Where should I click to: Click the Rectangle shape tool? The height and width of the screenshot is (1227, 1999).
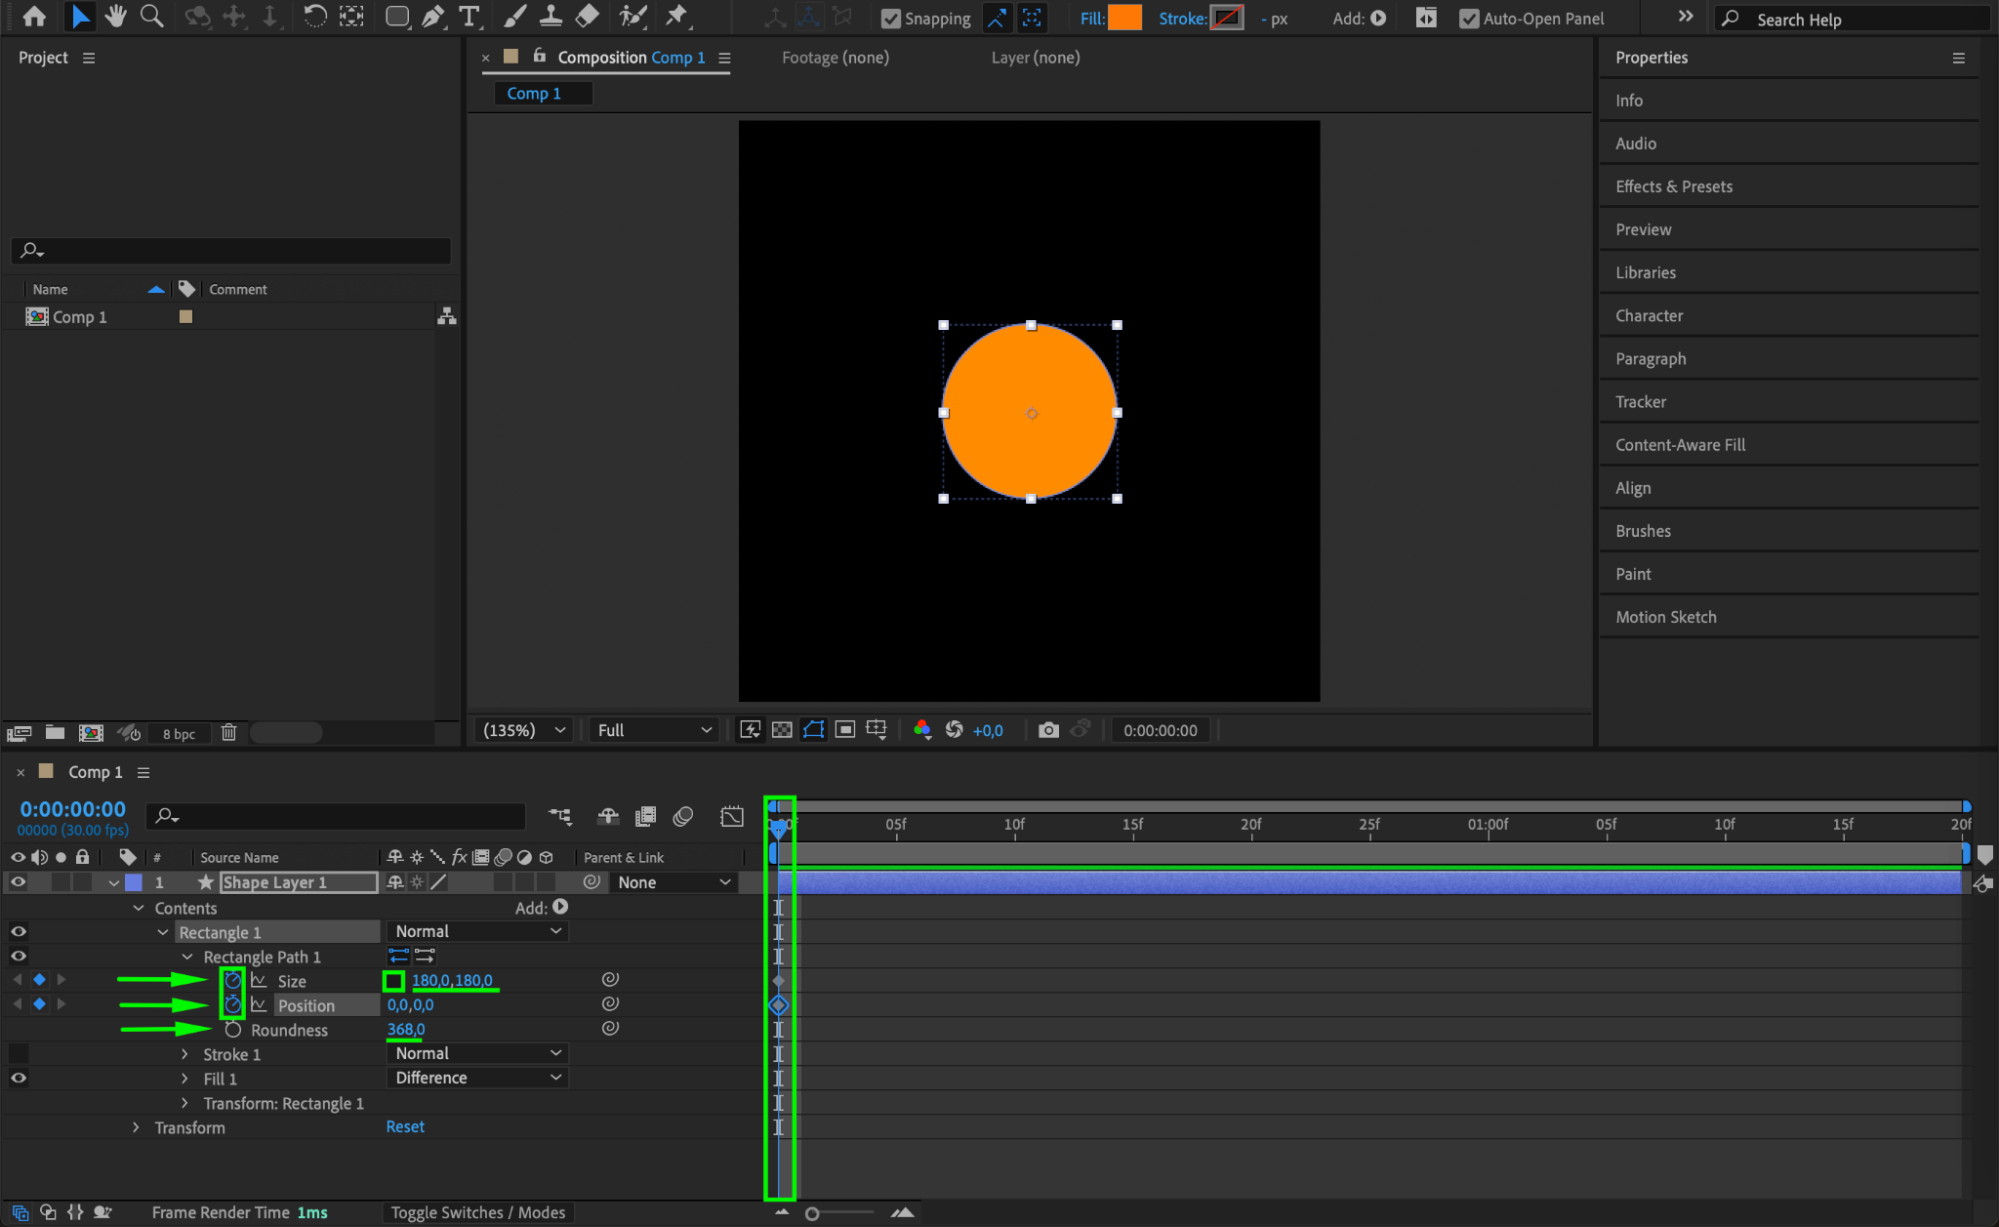(397, 17)
